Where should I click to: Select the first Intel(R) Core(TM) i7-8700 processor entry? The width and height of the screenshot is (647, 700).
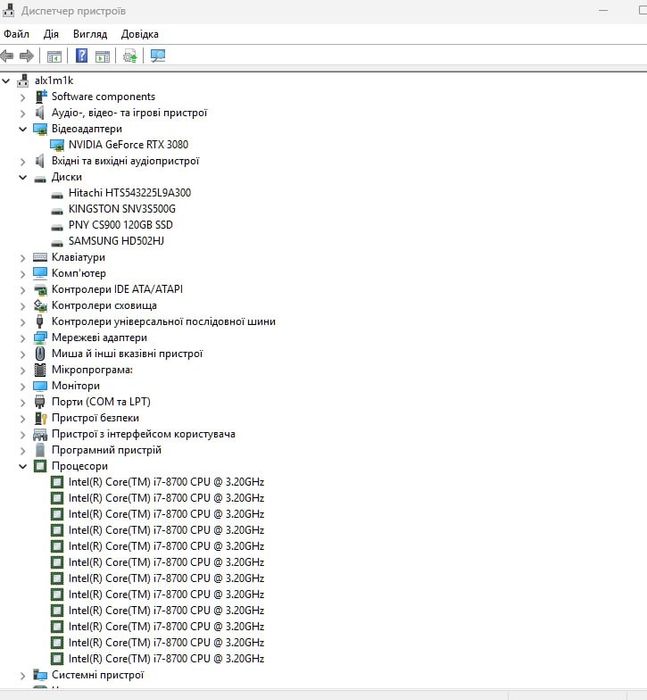[166, 482]
